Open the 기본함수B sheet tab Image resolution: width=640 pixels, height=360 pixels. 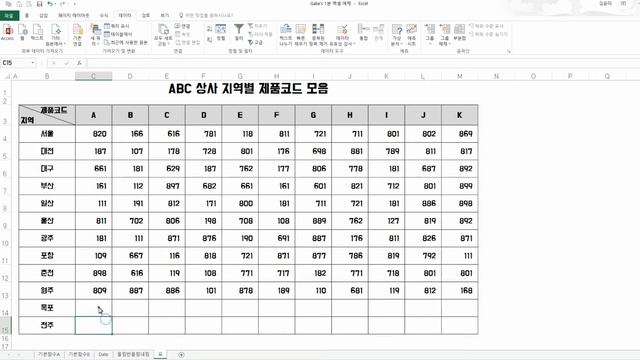tap(79, 354)
